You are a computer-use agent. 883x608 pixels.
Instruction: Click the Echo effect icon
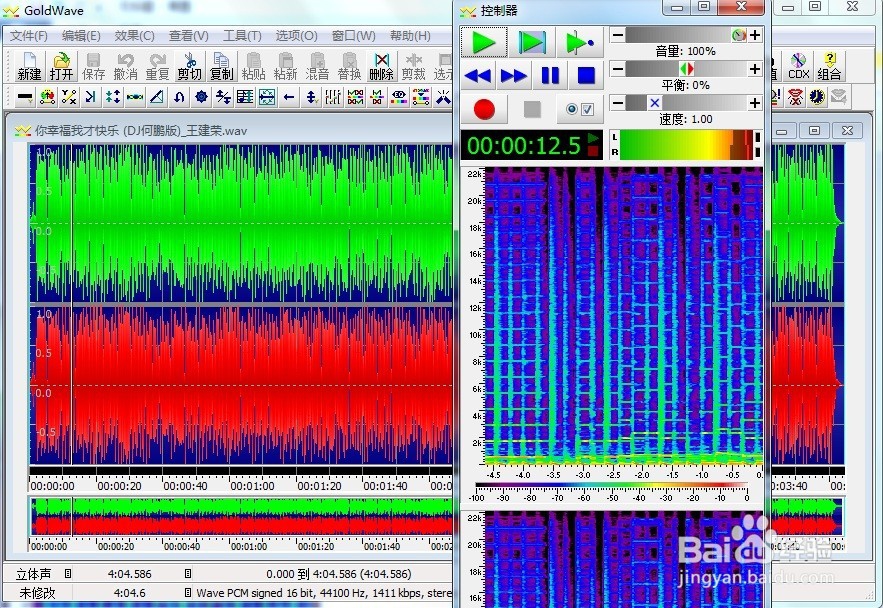coord(91,97)
